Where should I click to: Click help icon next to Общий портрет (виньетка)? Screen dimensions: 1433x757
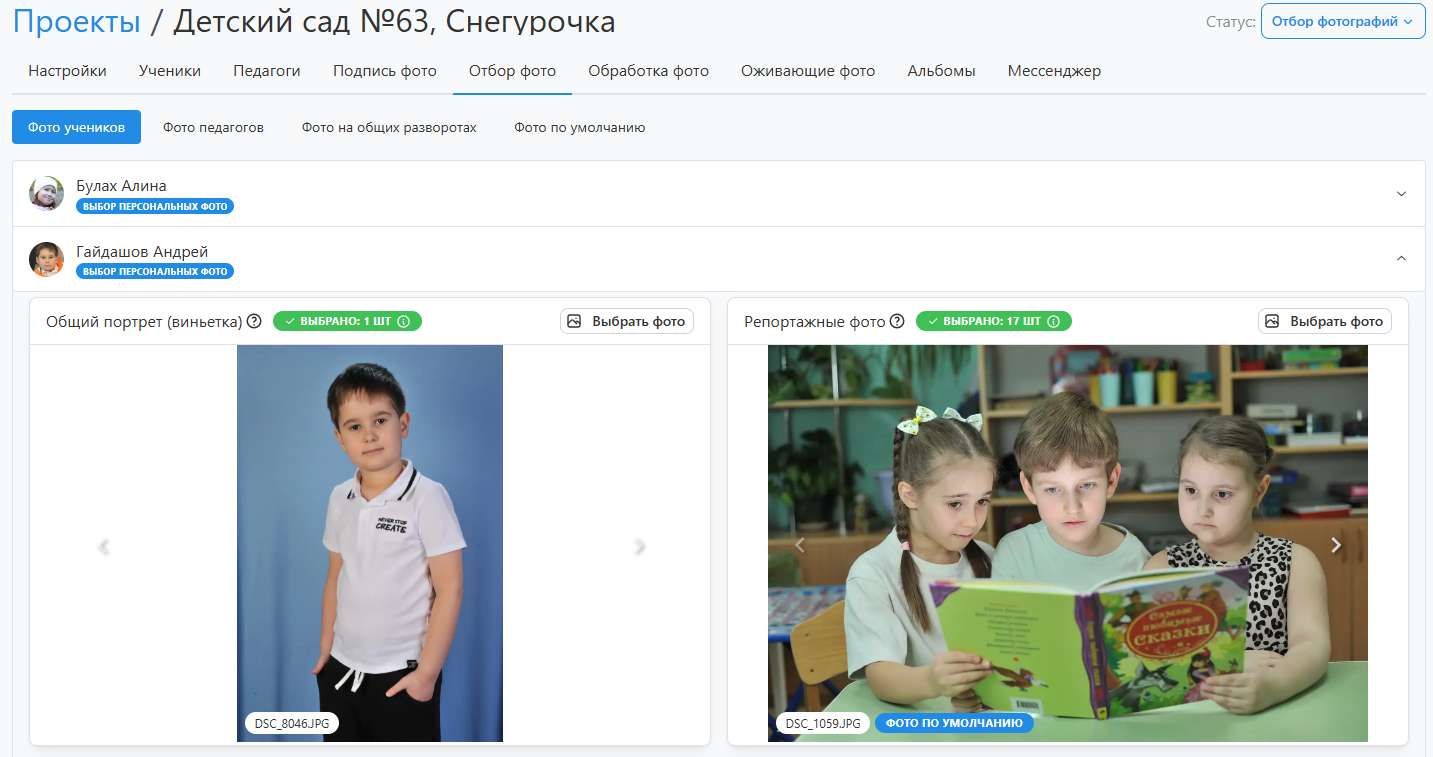point(254,321)
